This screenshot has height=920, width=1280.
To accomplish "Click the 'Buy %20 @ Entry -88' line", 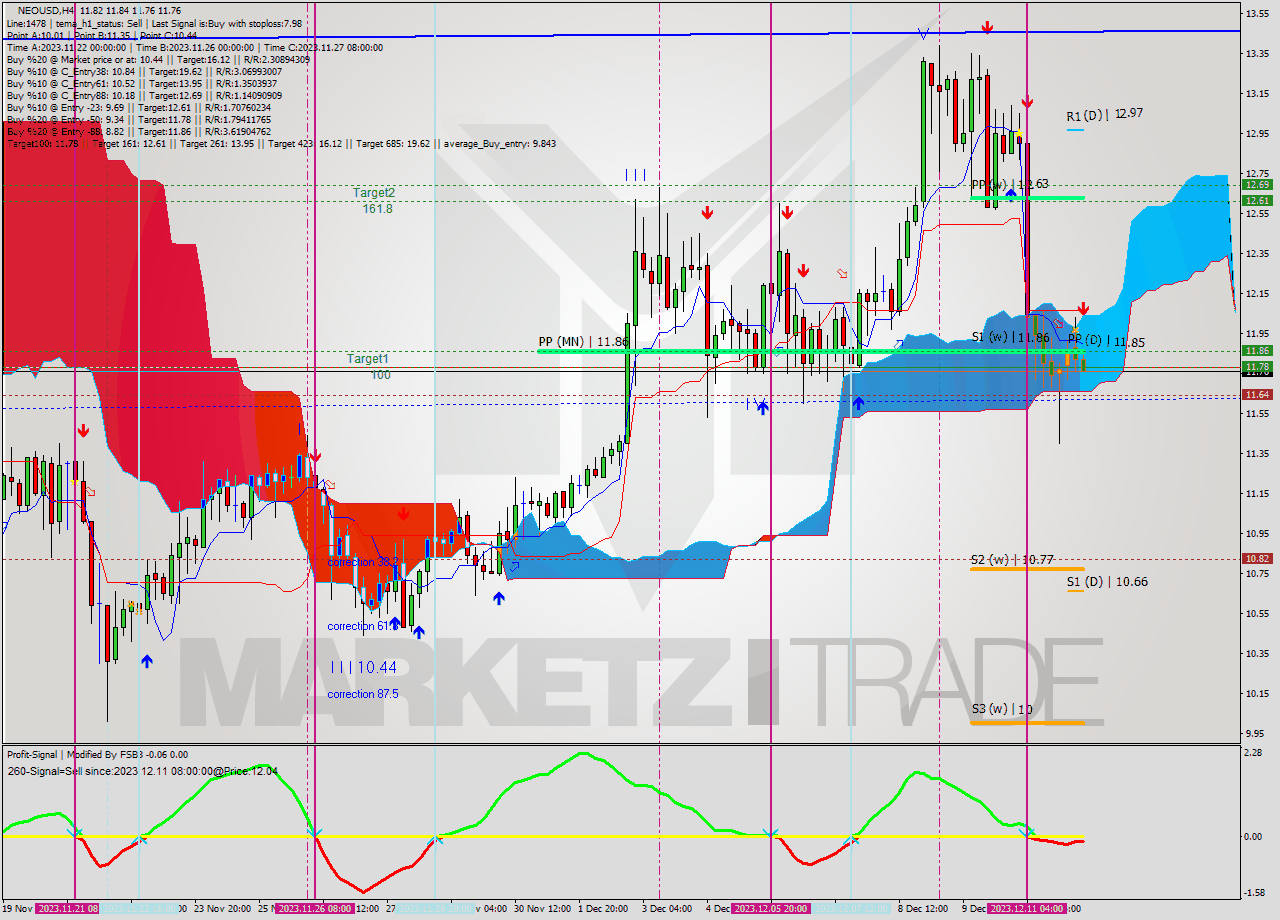I will coord(138,131).
